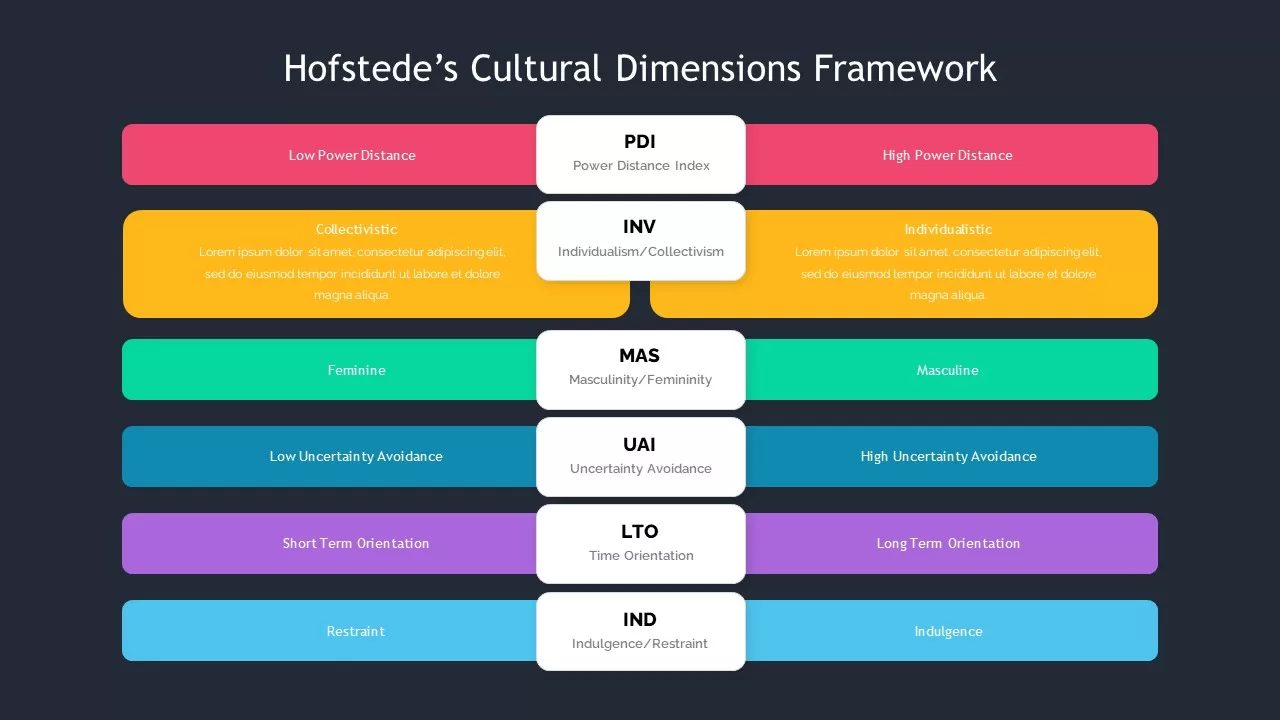The image size is (1280, 720).
Task: Select the UAI heading
Action: [640, 445]
